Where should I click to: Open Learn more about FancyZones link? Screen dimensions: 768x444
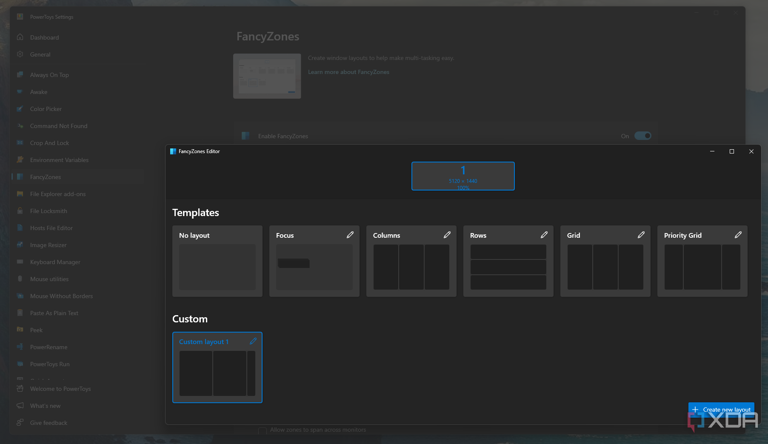click(x=348, y=72)
